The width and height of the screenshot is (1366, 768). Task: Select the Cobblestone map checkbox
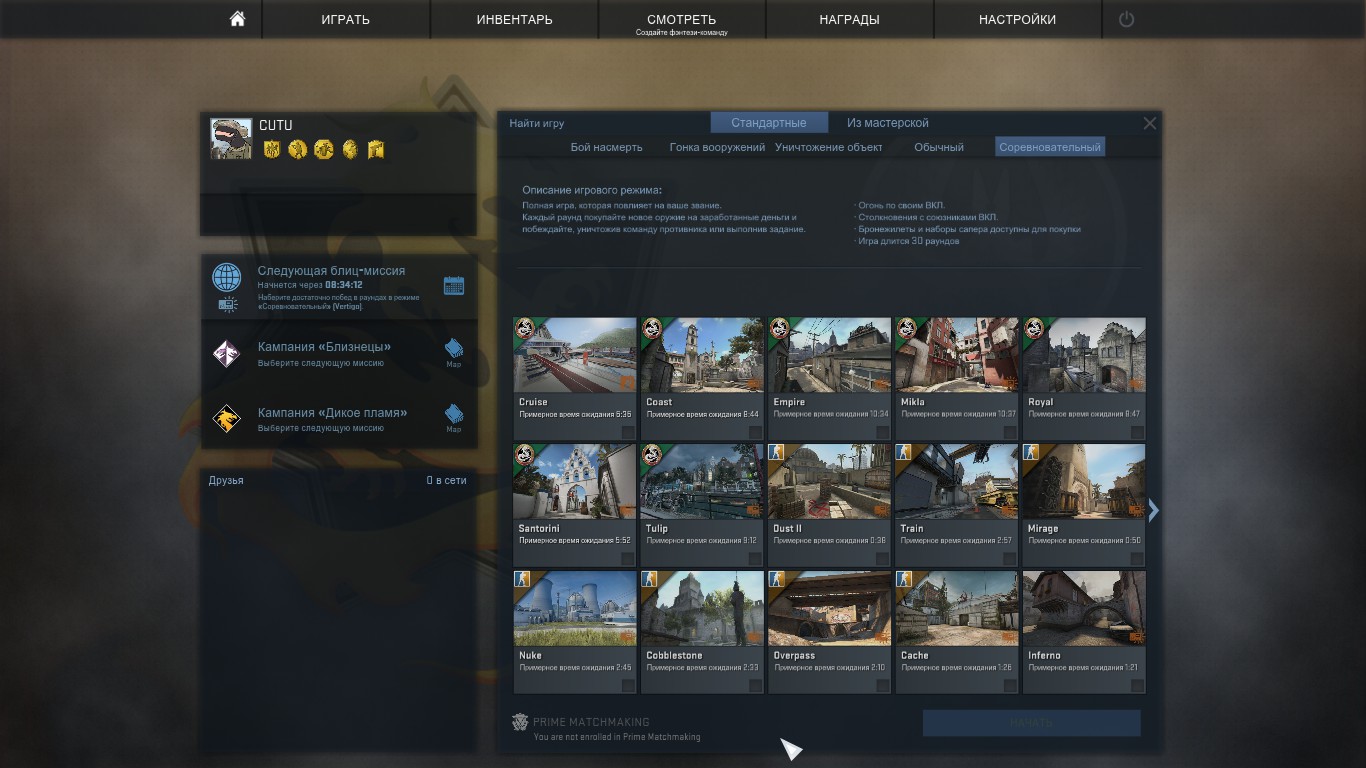[755, 686]
